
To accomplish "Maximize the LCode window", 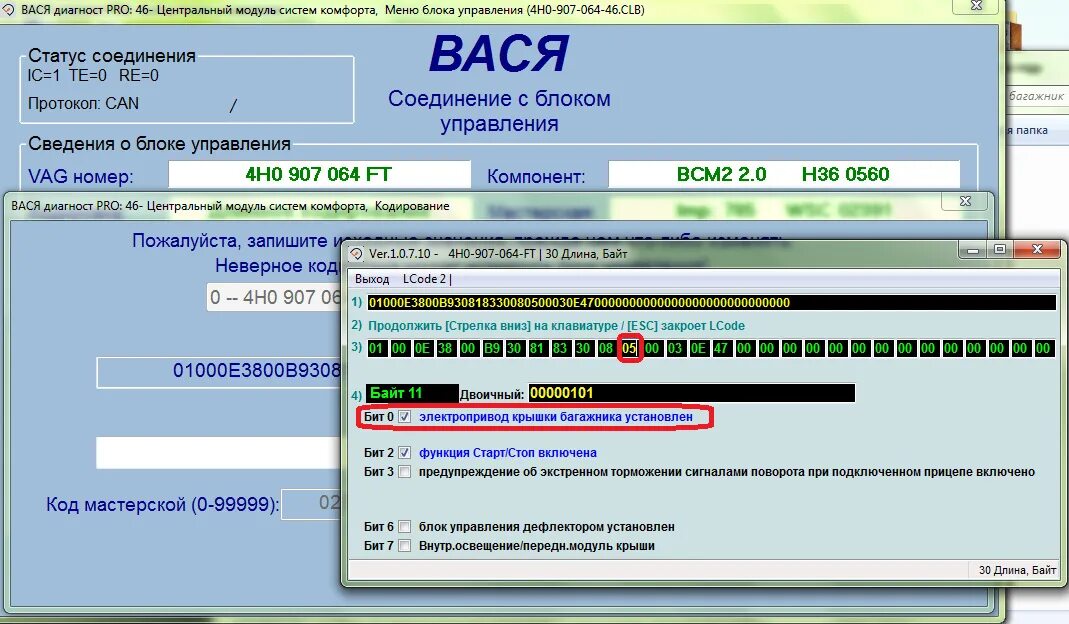I will pyautogui.click(x=999, y=250).
